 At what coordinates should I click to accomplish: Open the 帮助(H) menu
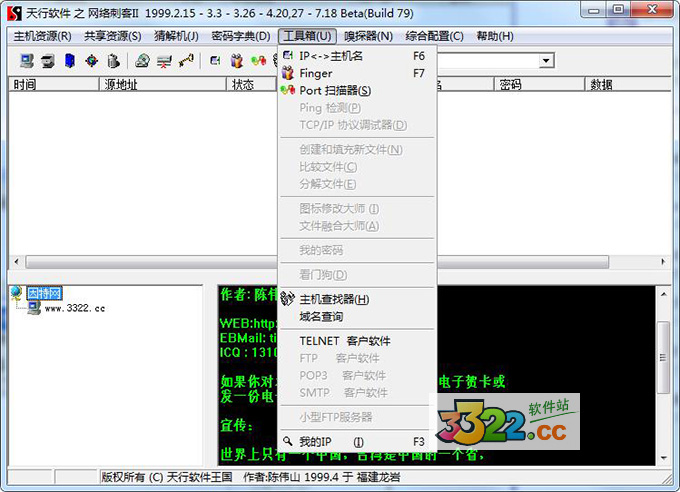(495, 36)
